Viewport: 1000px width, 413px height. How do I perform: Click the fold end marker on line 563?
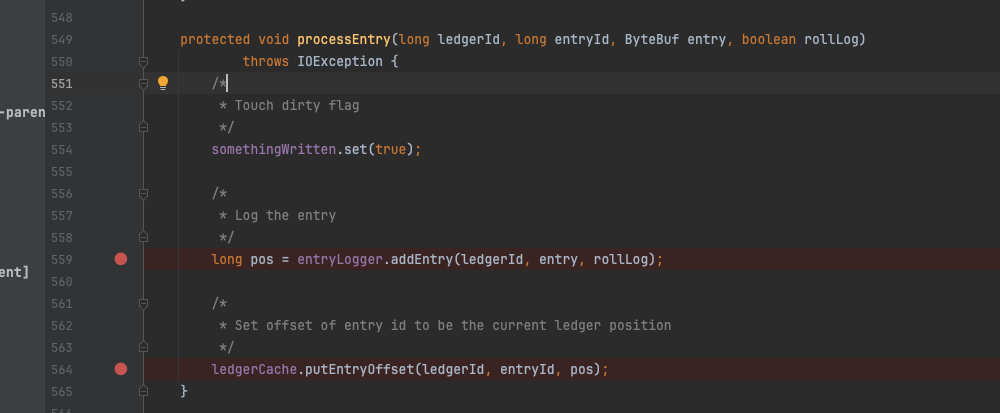[143, 347]
